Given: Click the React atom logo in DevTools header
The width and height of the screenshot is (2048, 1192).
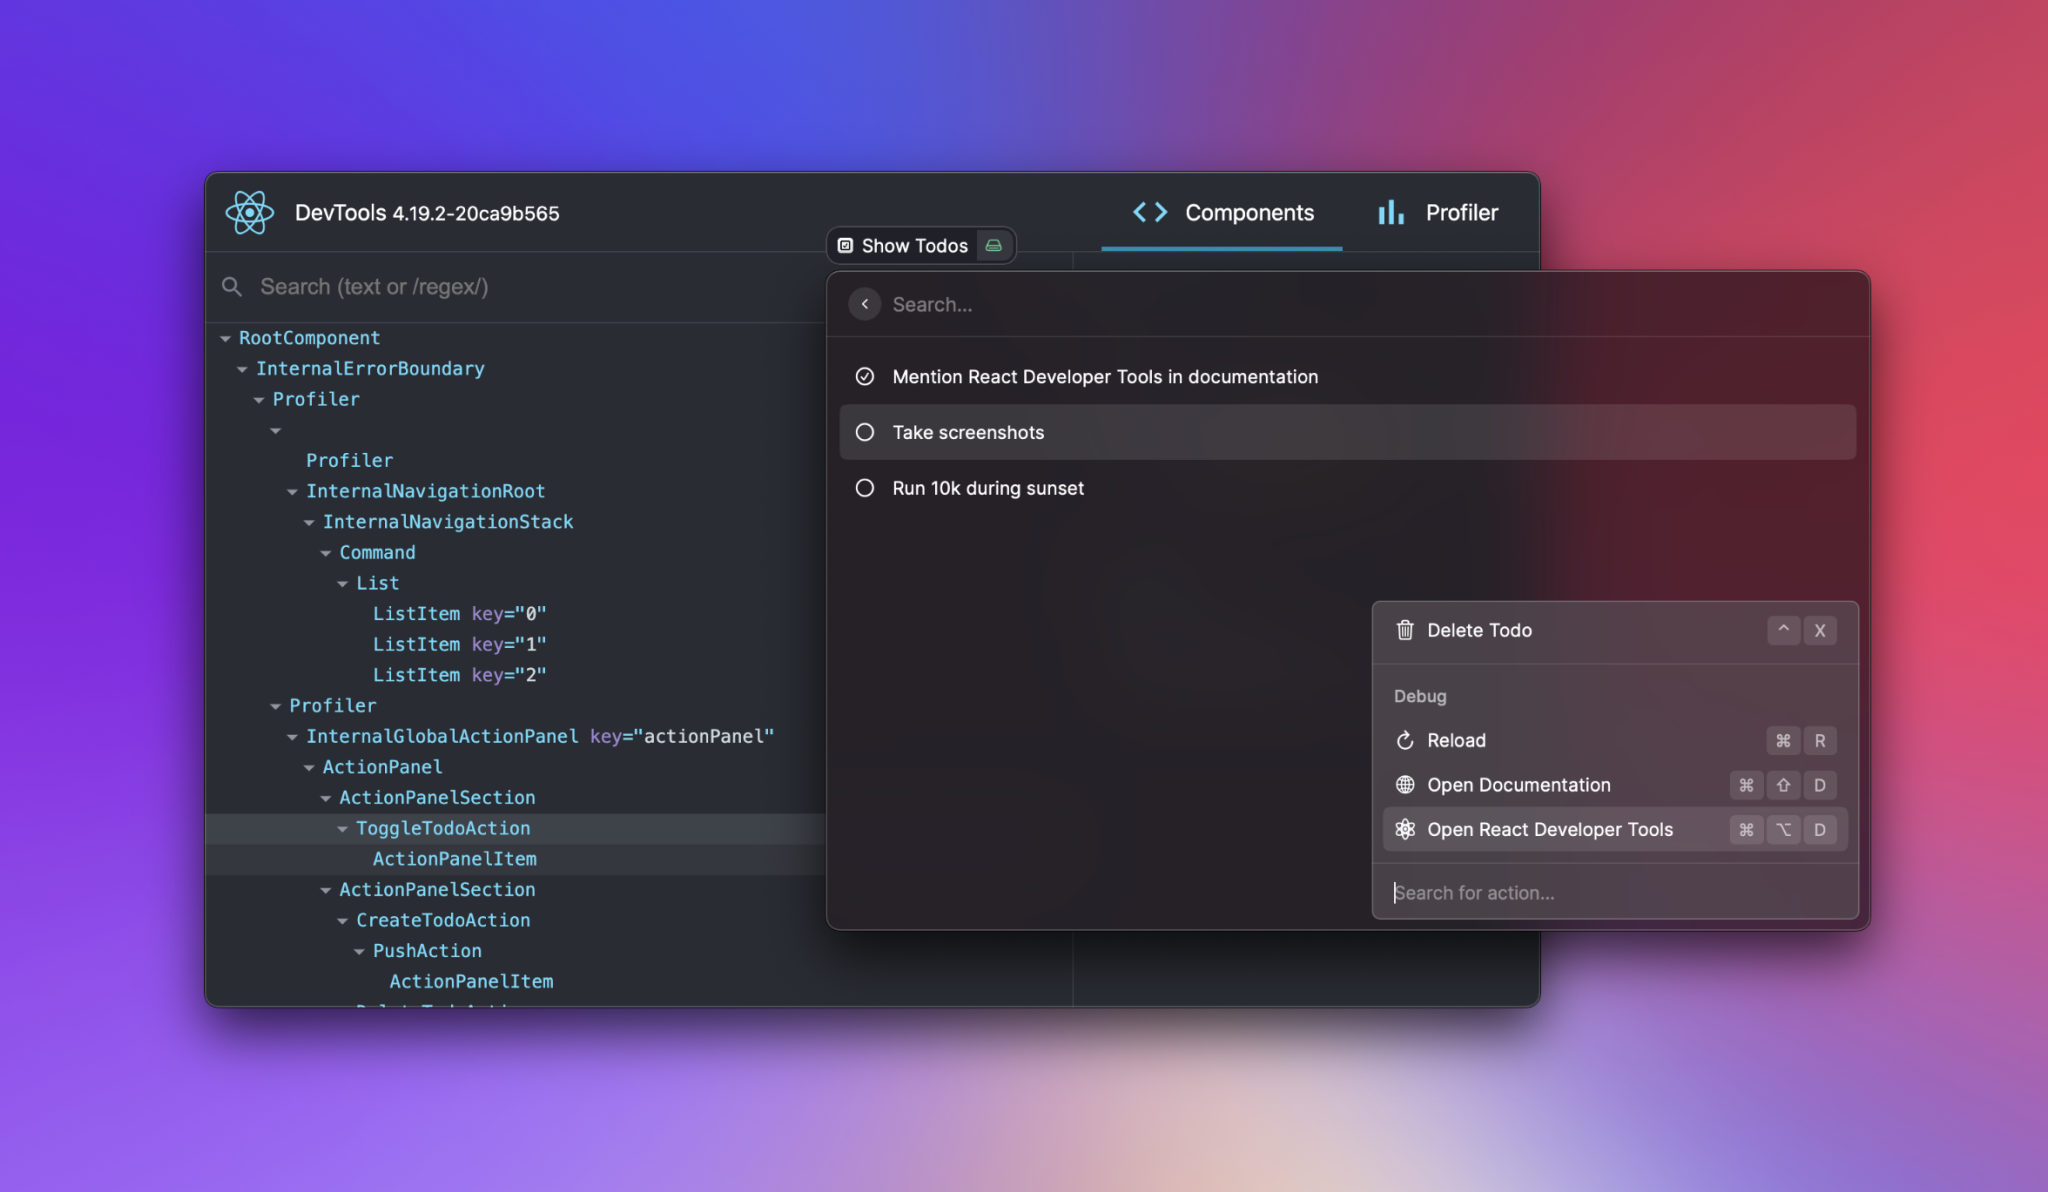Looking at the screenshot, I should tap(249, 213).
